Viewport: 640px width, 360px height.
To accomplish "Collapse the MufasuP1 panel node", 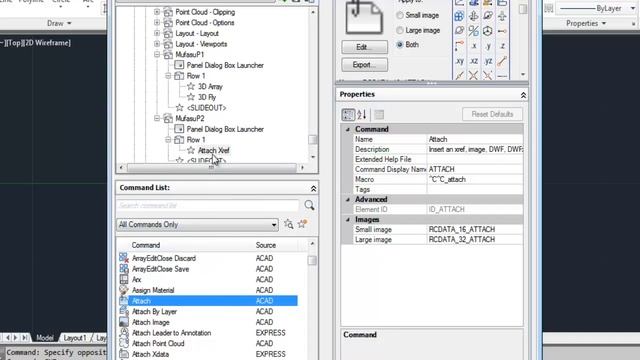I will [157, 54].
